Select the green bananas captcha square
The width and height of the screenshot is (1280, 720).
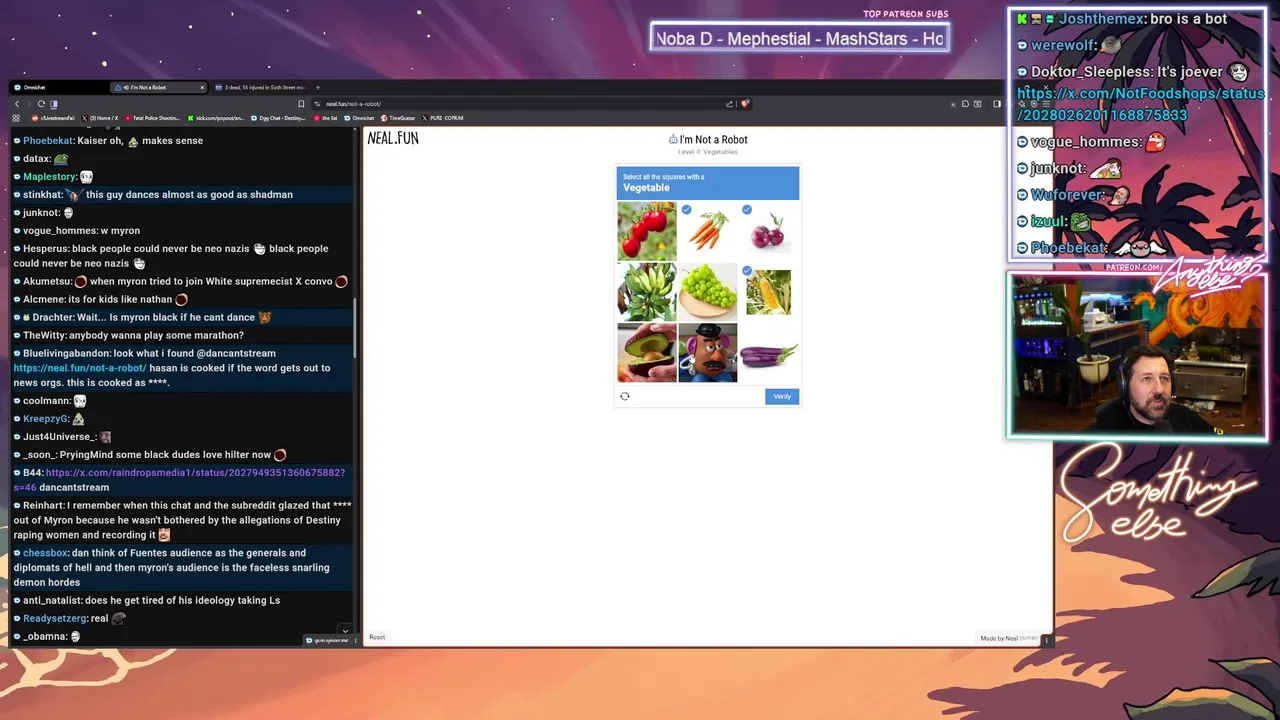[647, 292]
